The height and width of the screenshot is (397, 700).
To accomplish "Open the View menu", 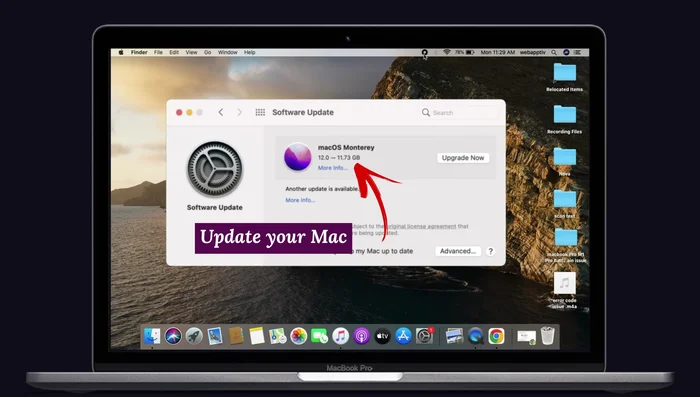I will click(x=192, y=52).
